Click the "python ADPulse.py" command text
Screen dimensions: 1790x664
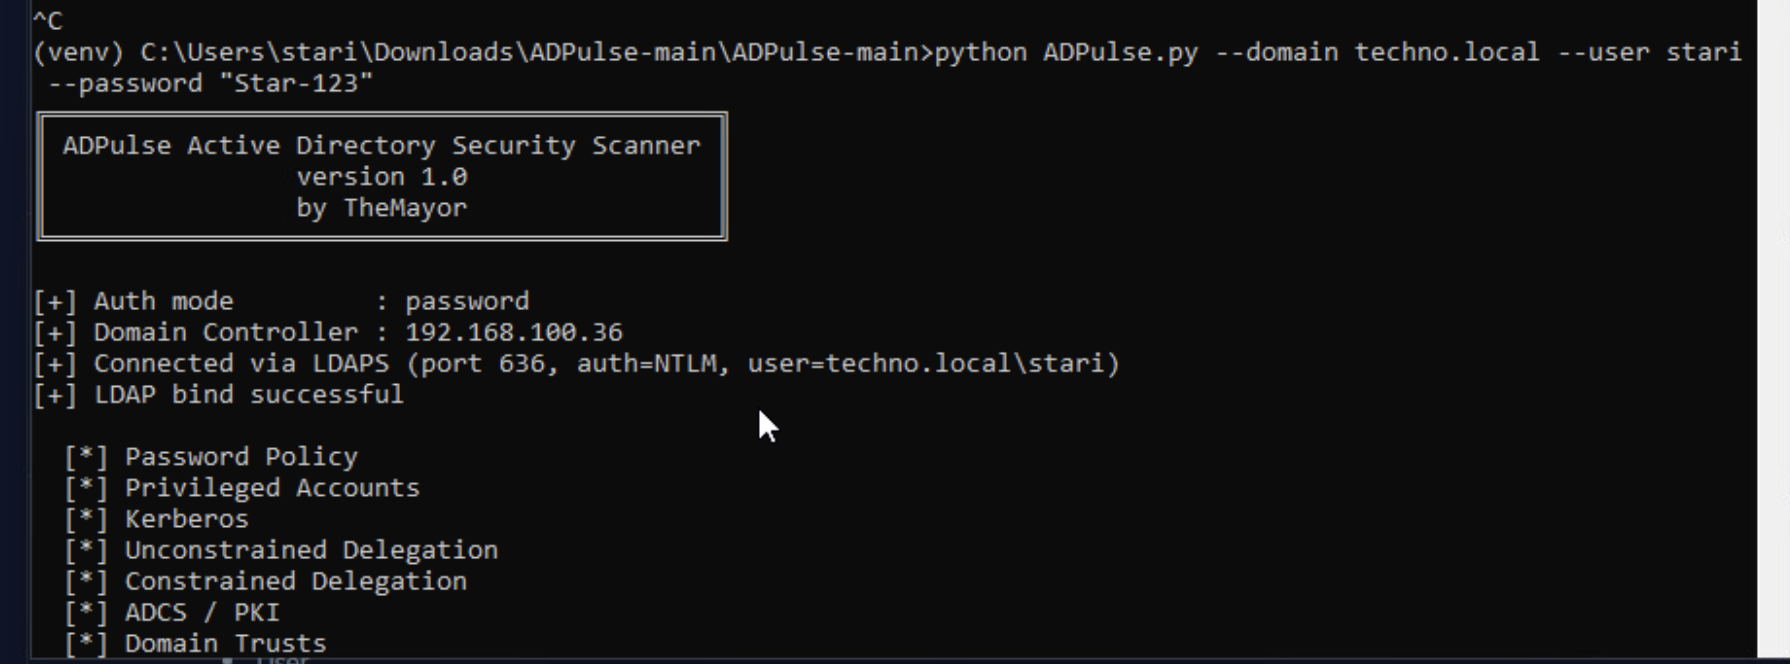[1066, 52]
